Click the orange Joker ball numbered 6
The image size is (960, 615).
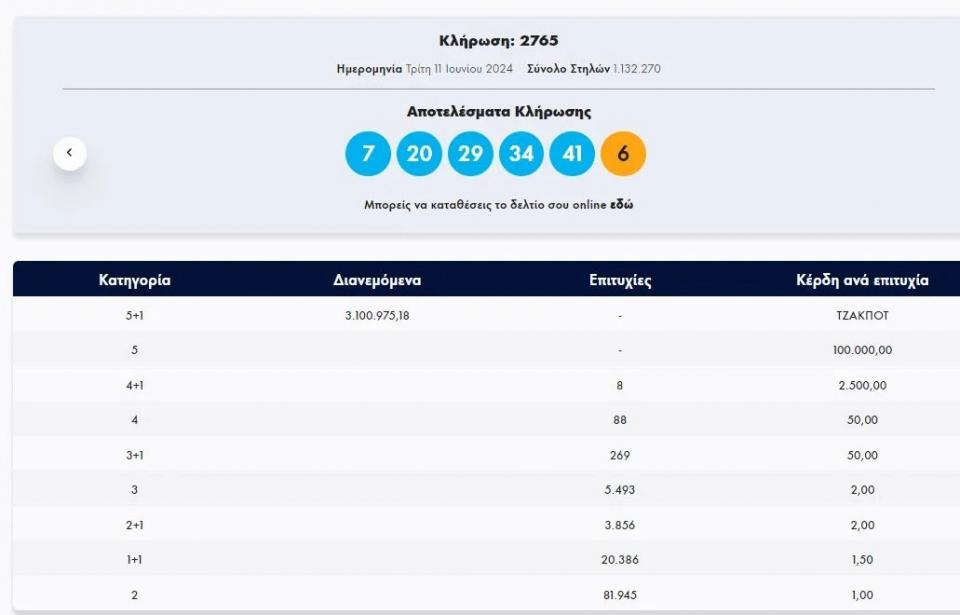pyautogui.click(x=623, y=154)
